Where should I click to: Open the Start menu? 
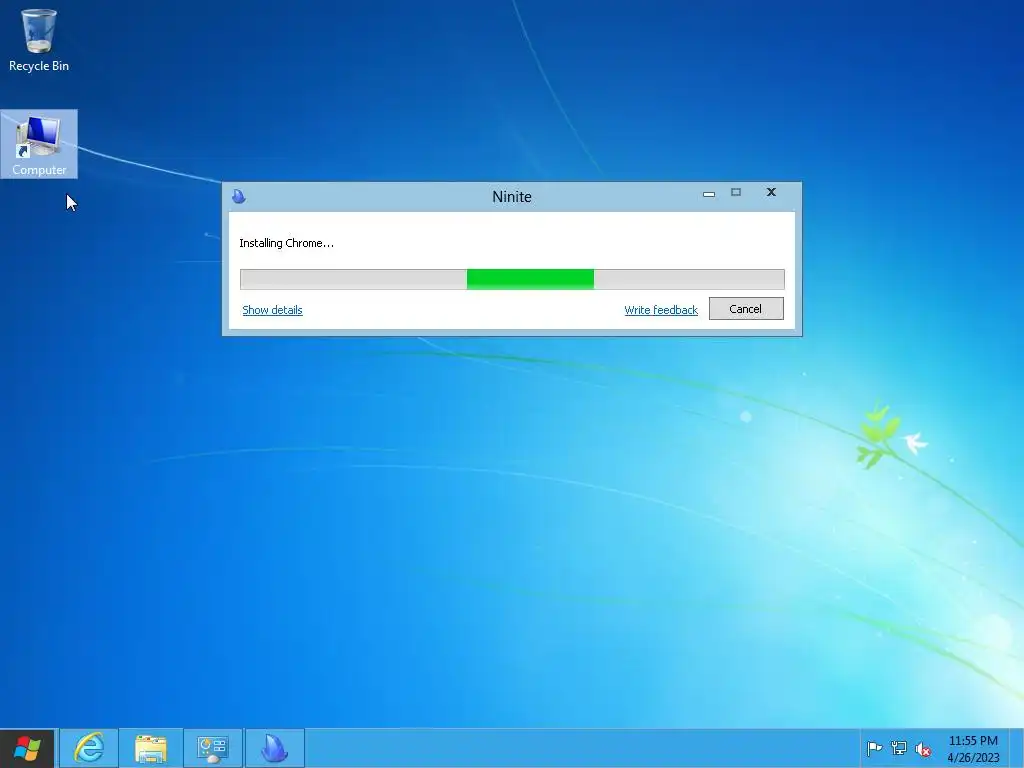click(27, 748)
